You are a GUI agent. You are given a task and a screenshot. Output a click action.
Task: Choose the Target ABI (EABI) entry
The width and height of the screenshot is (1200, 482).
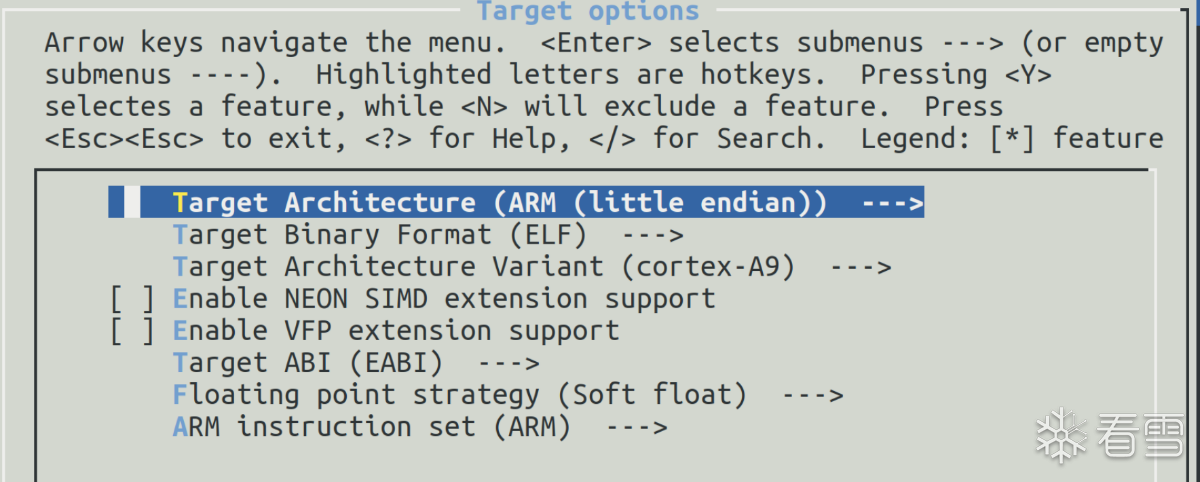[308, 363]
